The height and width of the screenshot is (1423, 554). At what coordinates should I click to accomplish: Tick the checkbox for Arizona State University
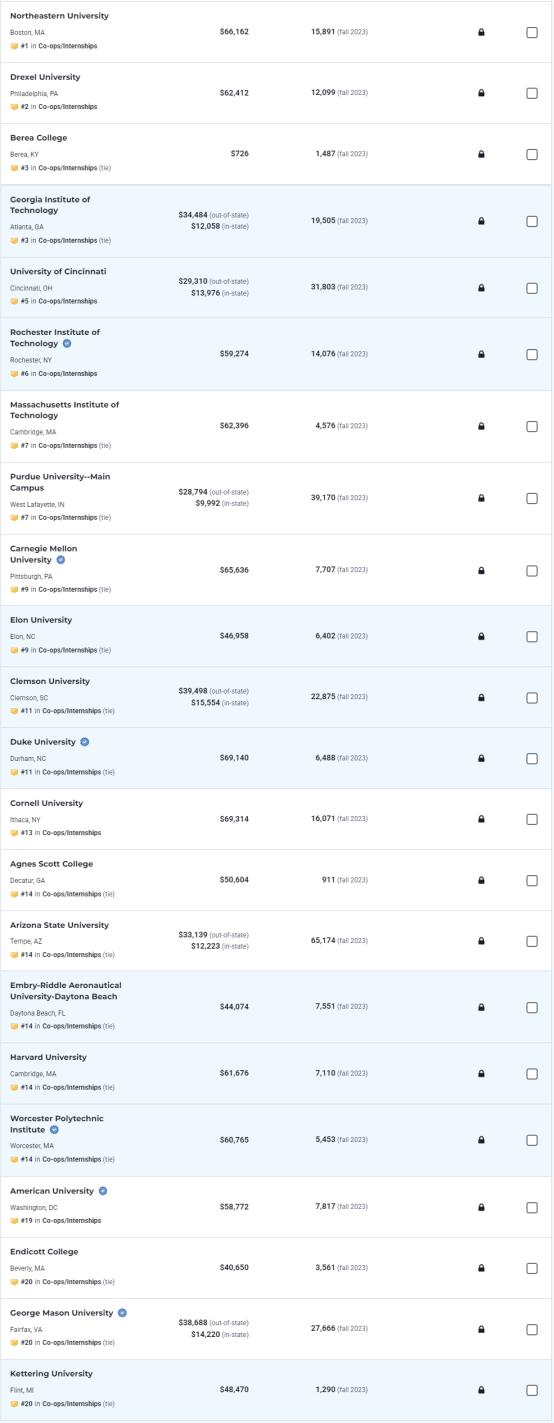(532, 941)
